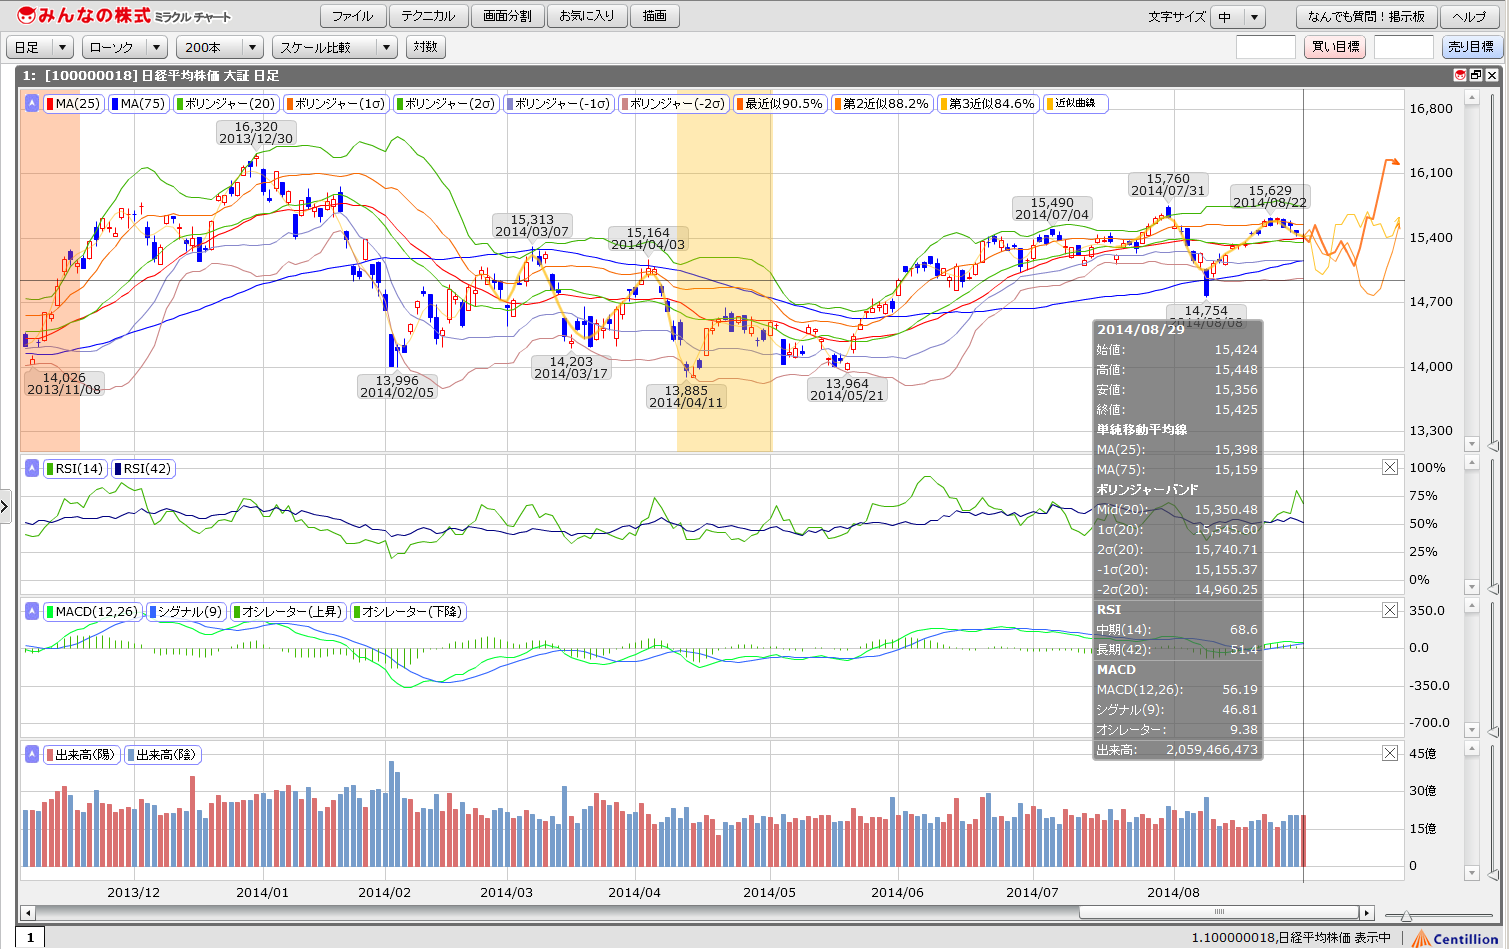
Task: Click the MACD legend arrow icon
Action: 32,611
